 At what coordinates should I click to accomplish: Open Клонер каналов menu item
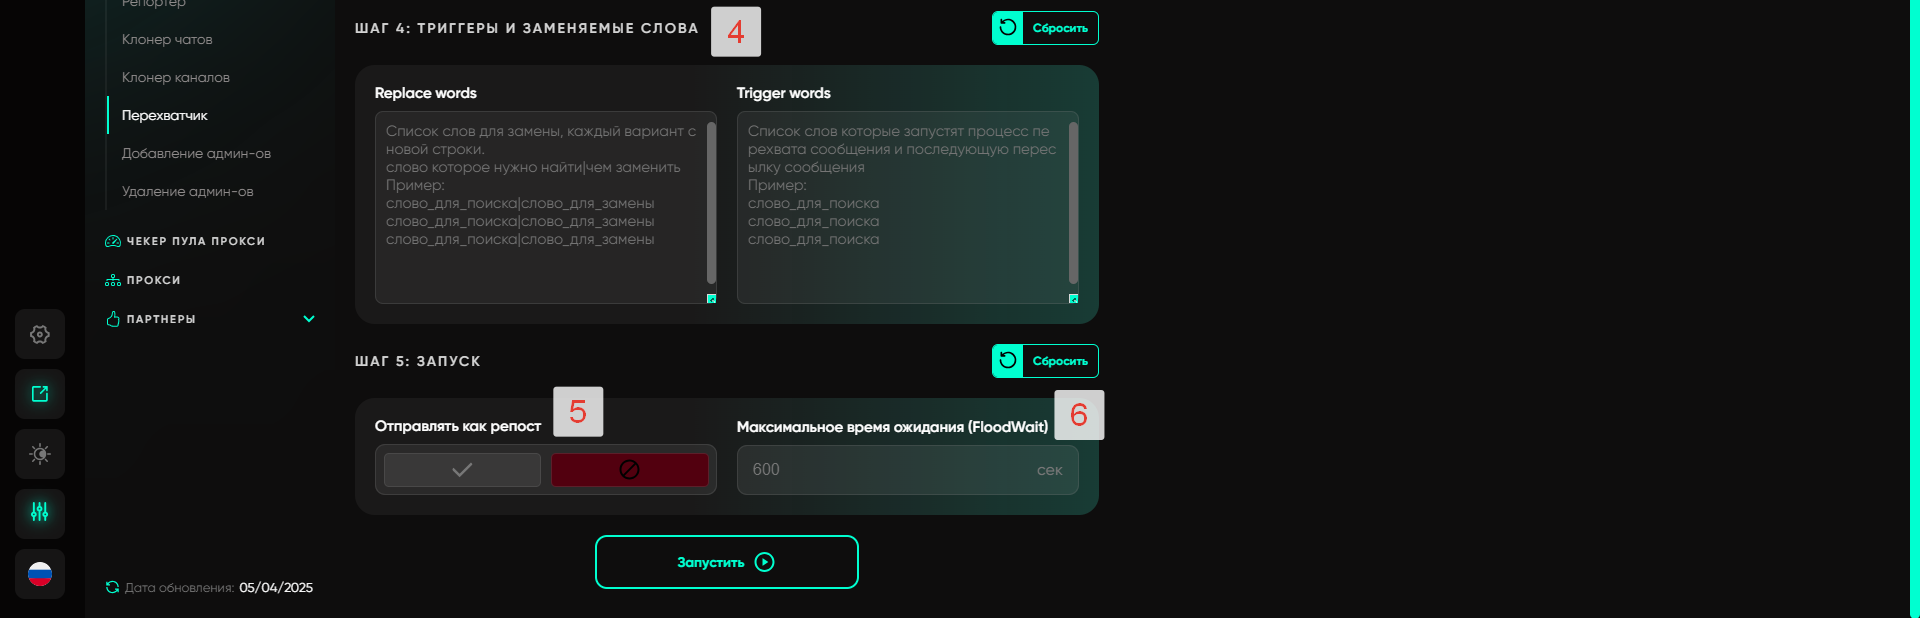click(x=176, y=78)
